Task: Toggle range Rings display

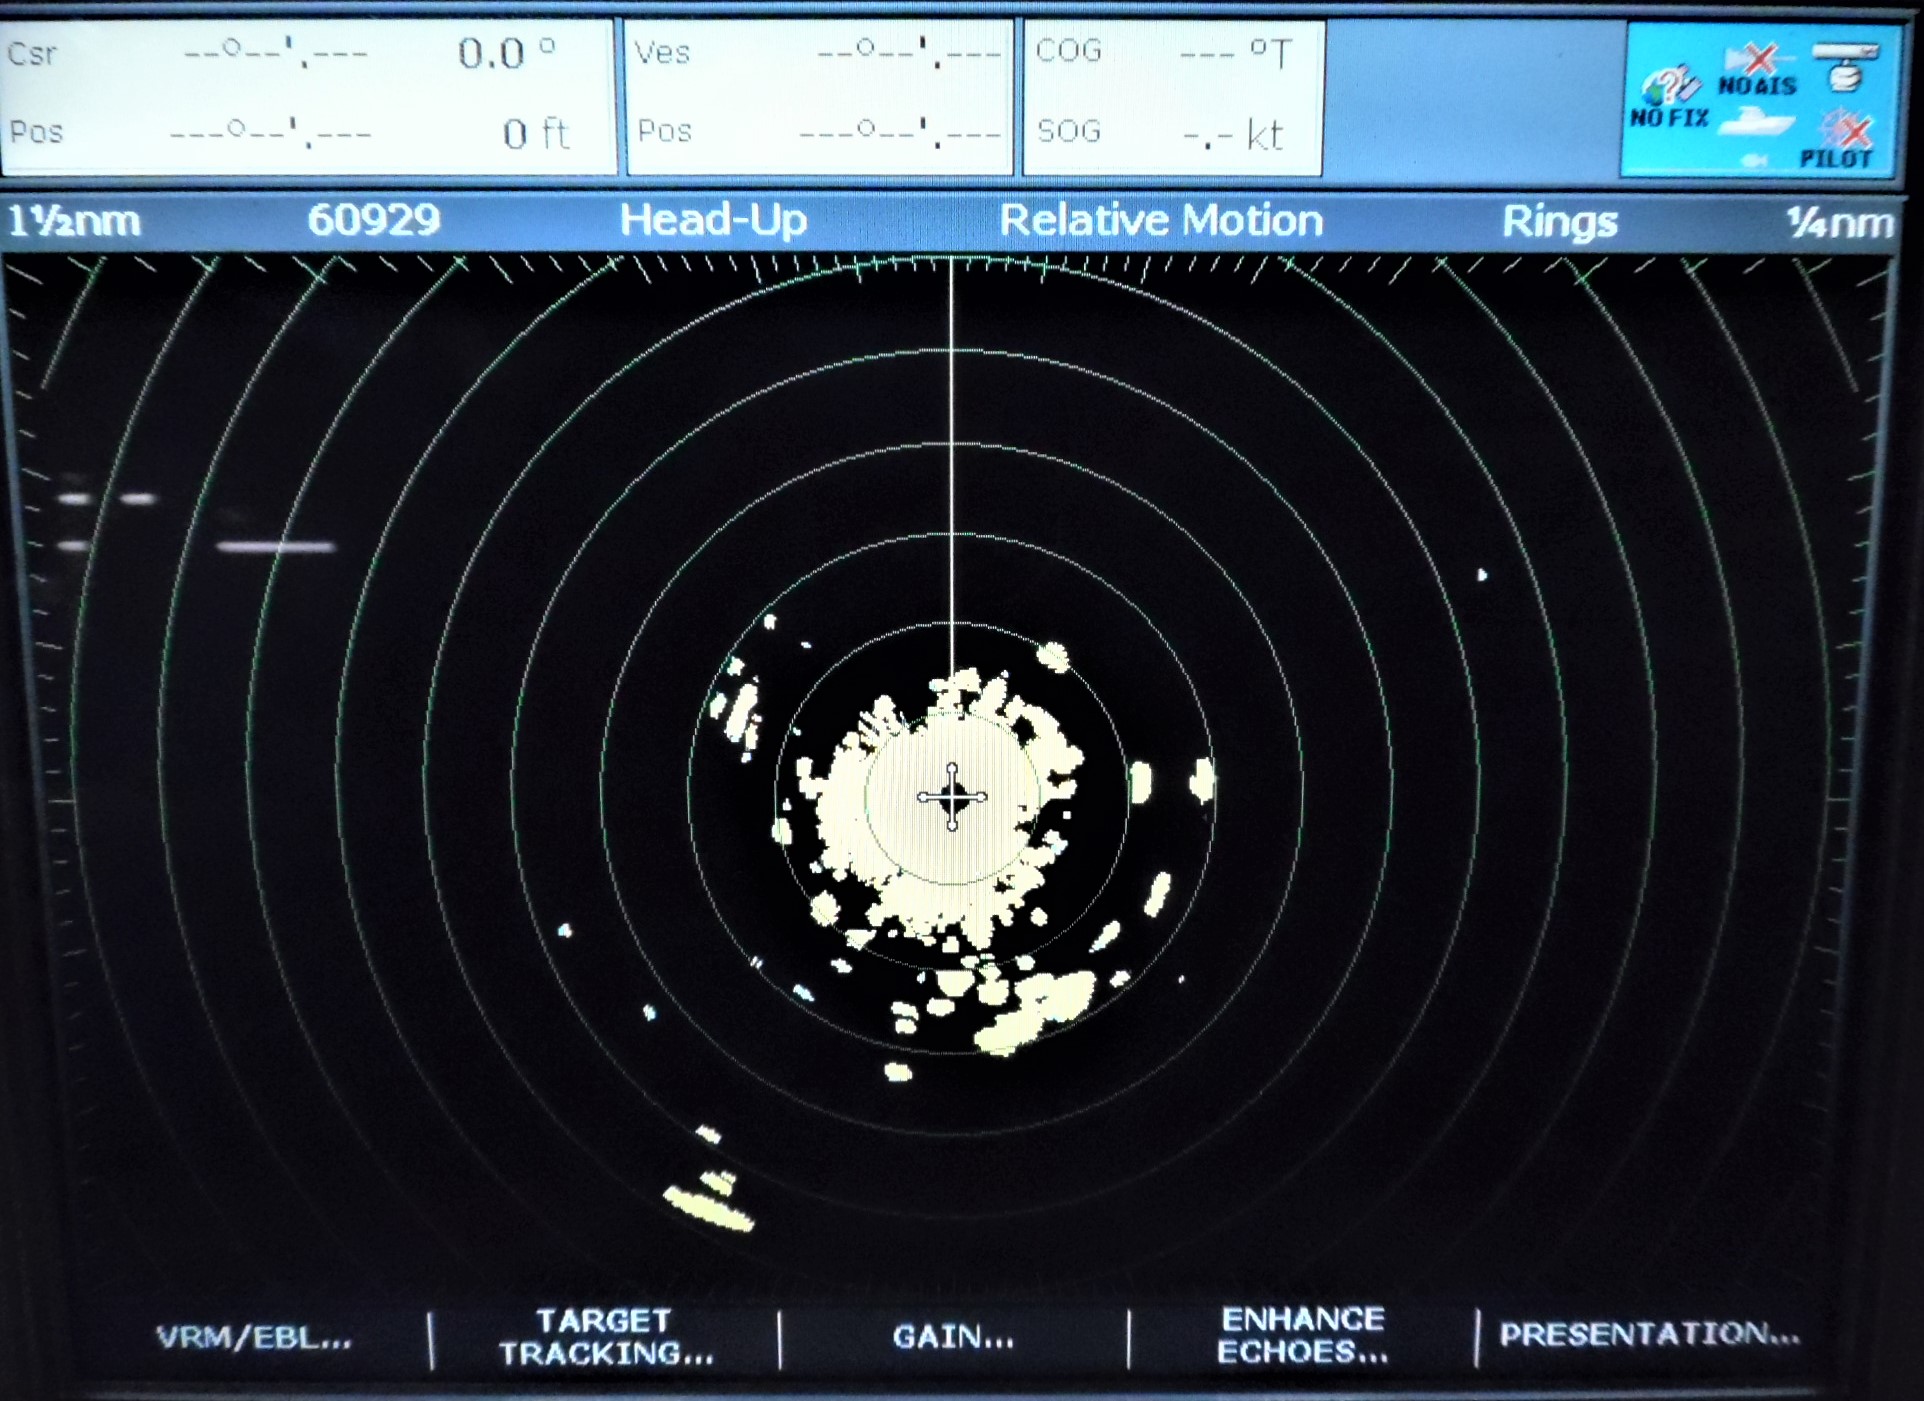Action: pyautogui.click(x=1558, y=221)
